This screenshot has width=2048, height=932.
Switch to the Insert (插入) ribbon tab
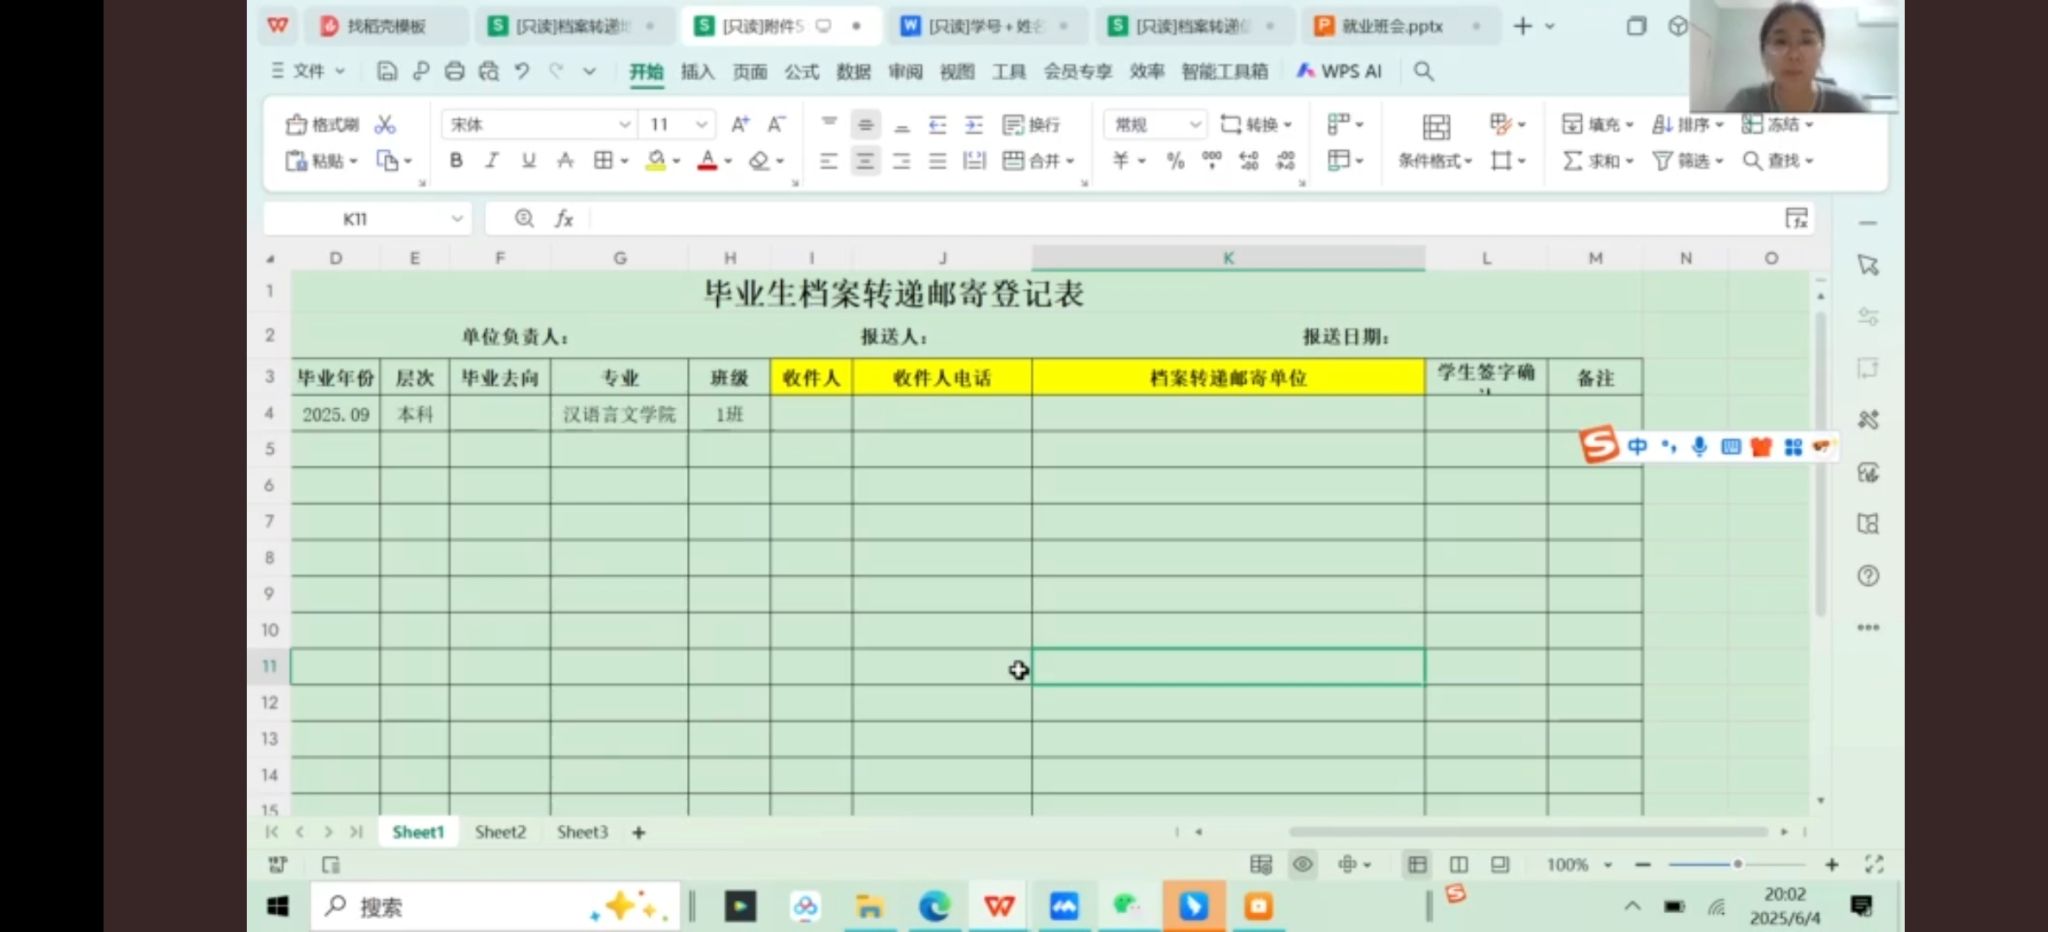[697, 71]
